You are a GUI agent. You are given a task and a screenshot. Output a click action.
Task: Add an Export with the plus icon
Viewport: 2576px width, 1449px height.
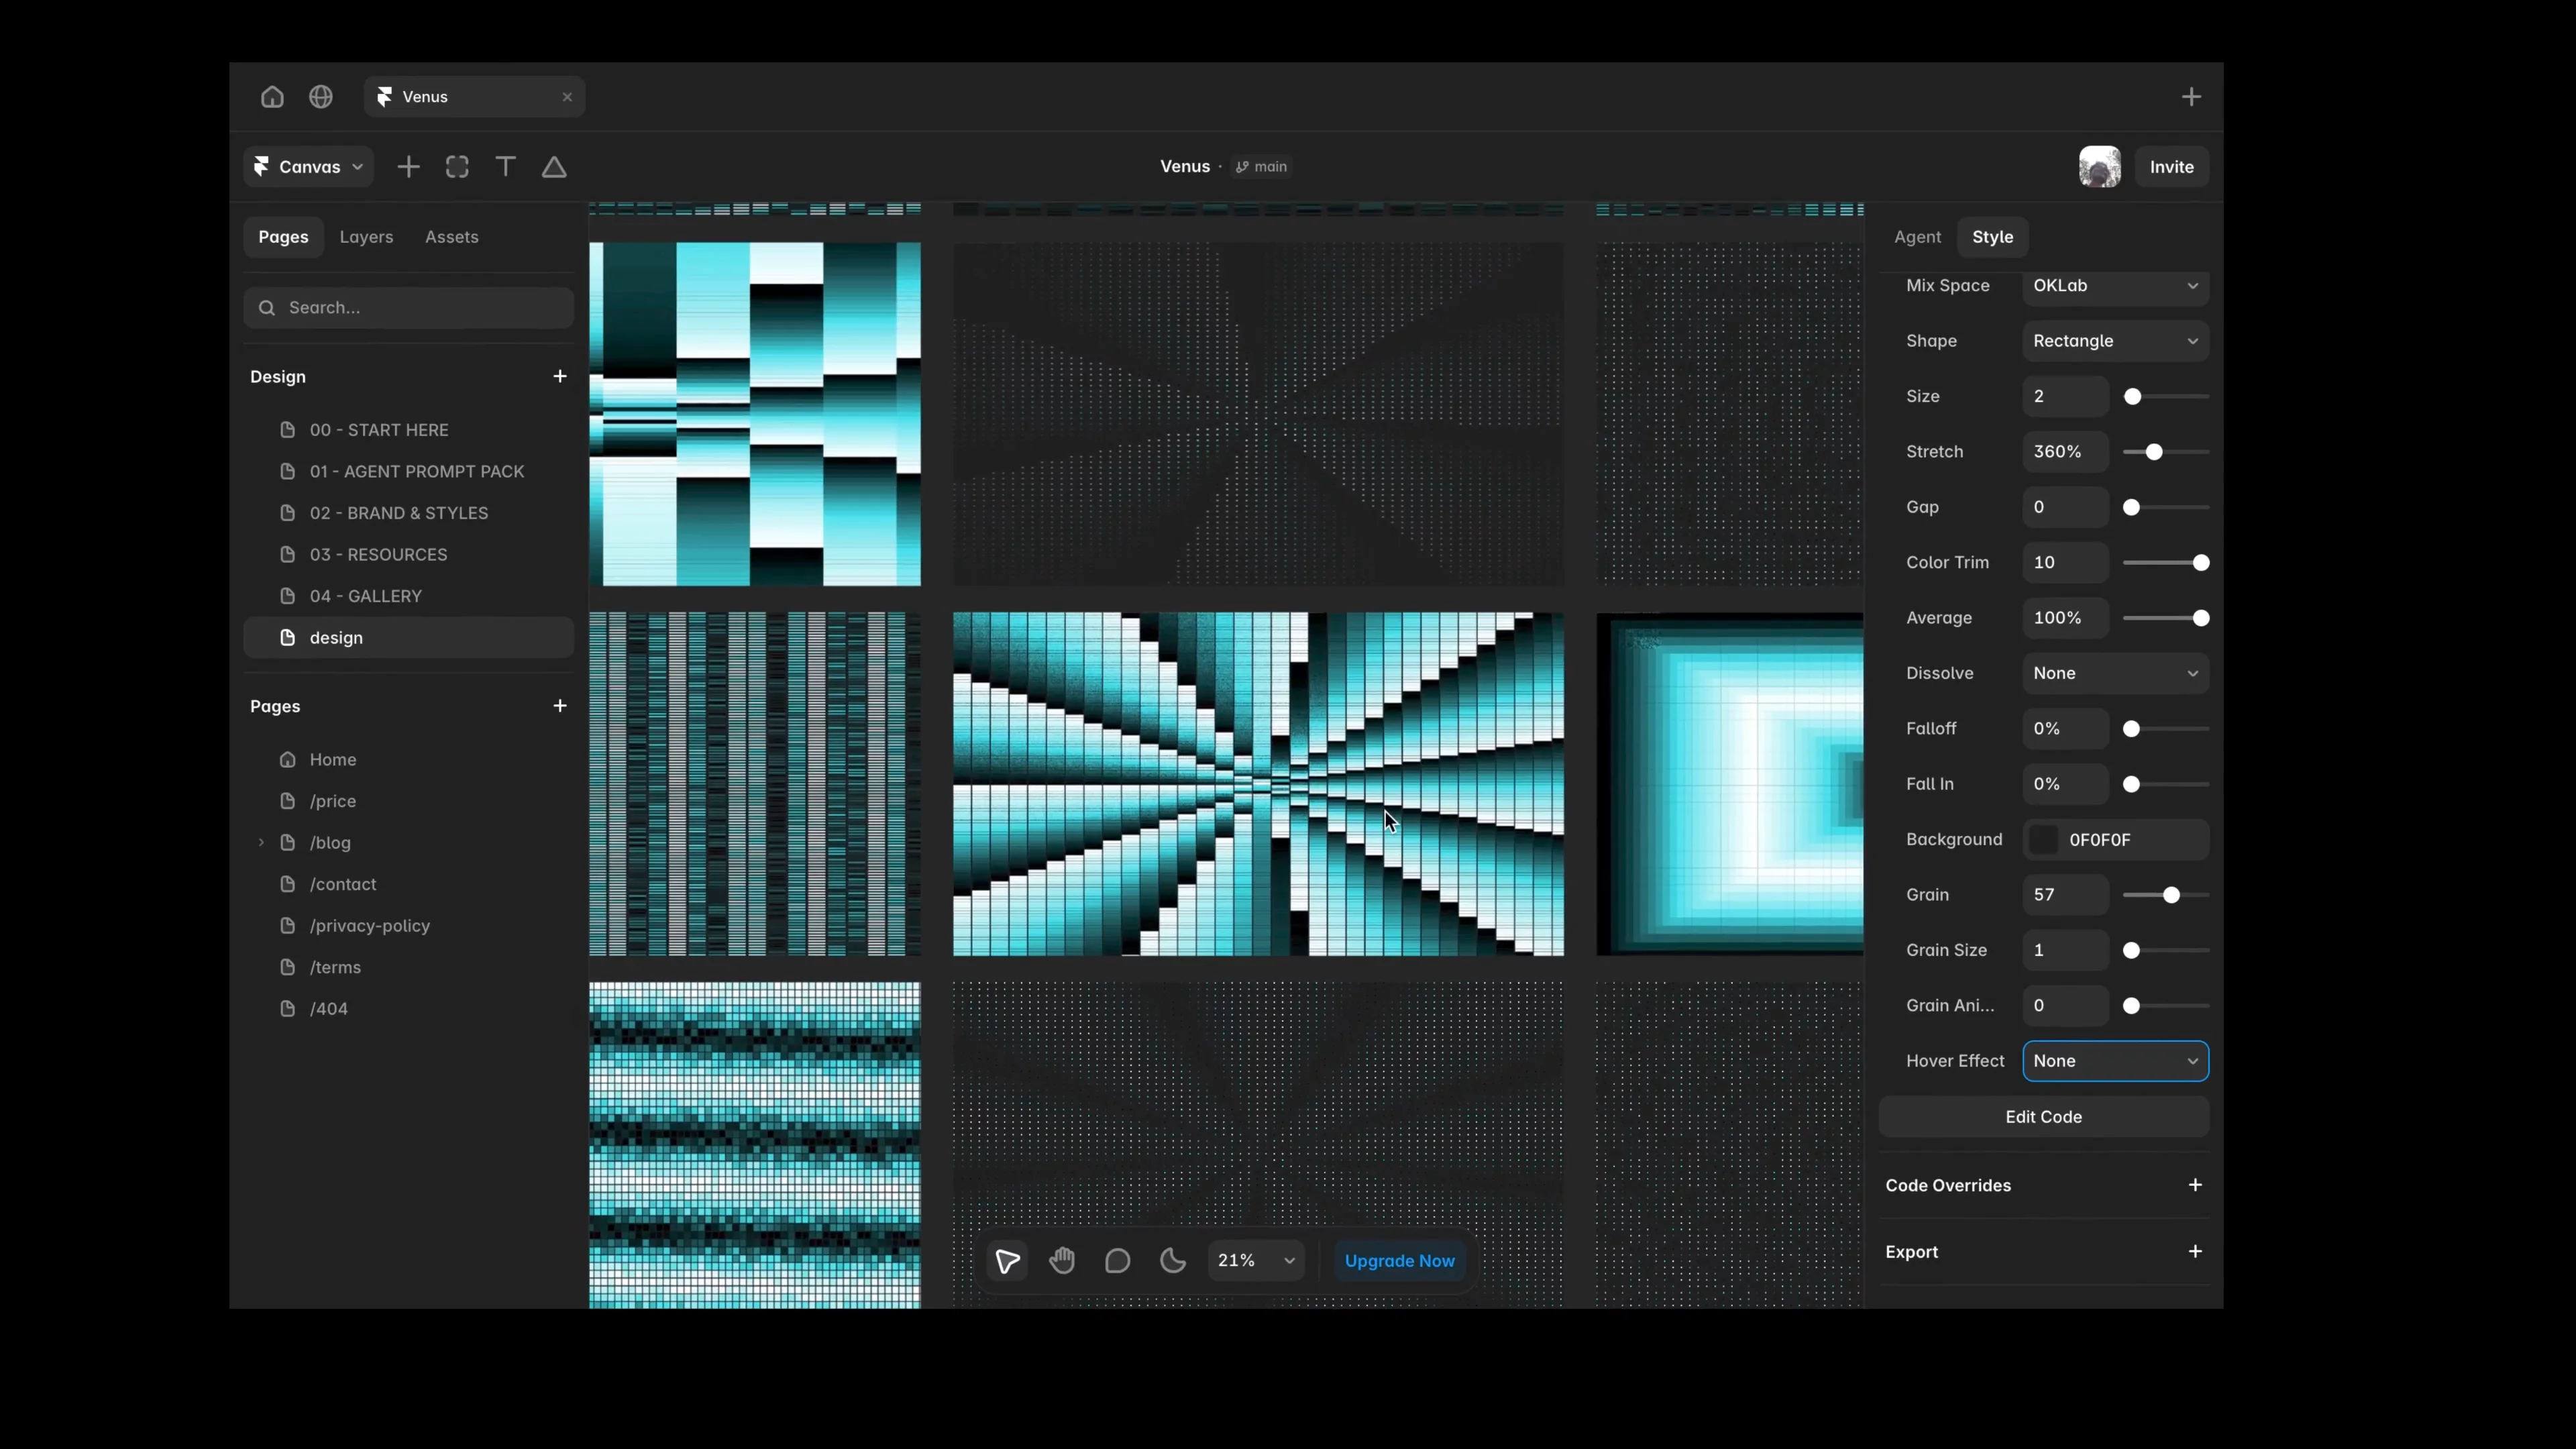(x=2195, y=1252)
